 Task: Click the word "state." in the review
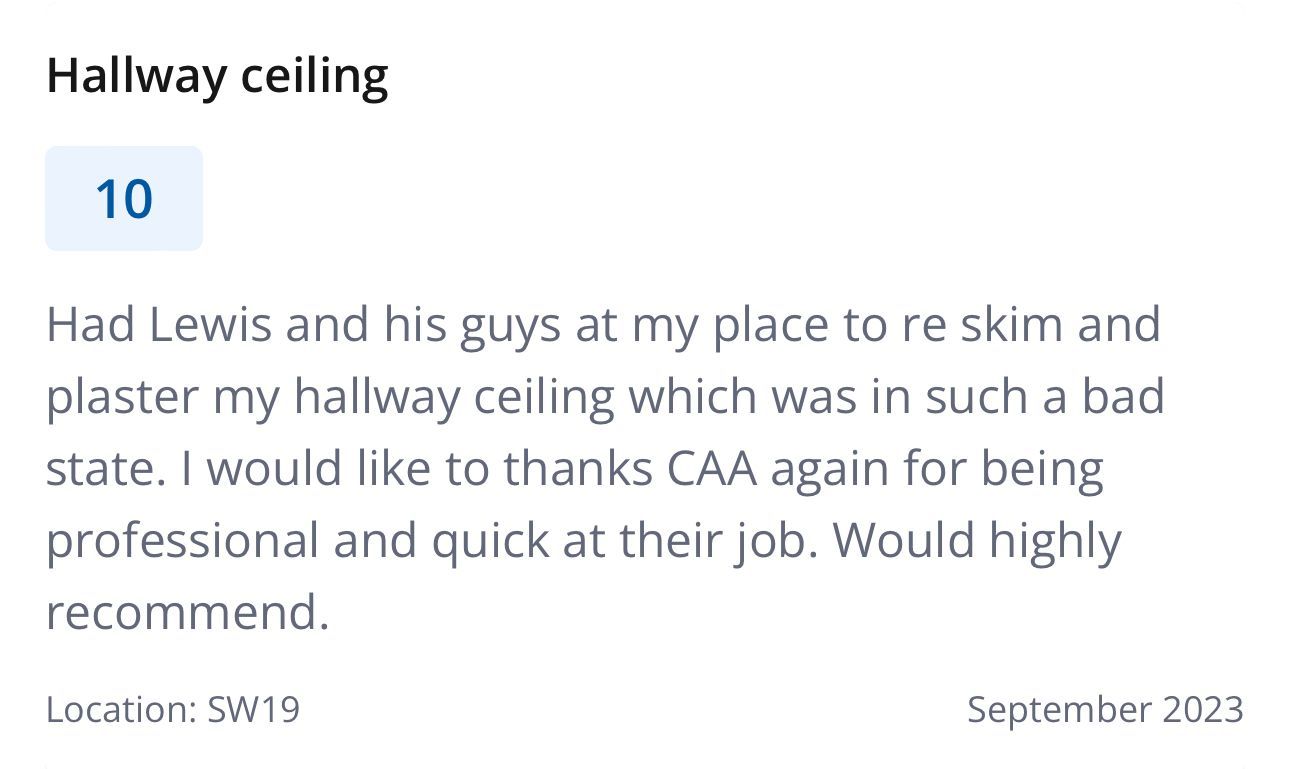coord(105,468)
